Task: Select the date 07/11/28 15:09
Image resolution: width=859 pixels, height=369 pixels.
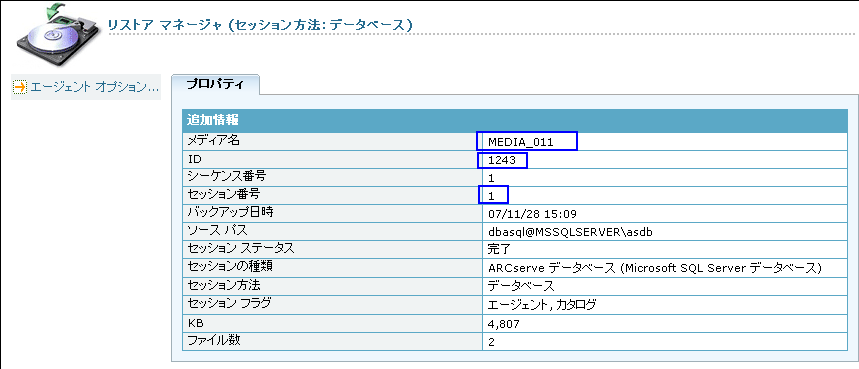Action: click(x=532, y=214)
